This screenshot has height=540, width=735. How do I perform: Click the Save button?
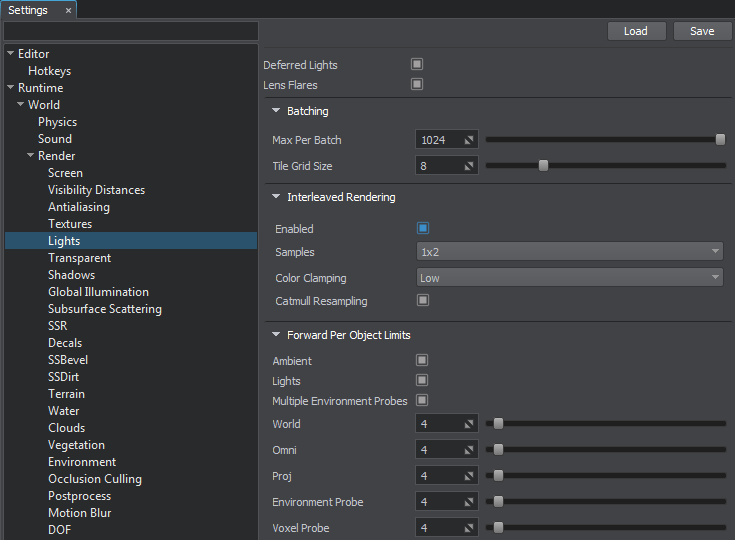coord(702,31)
